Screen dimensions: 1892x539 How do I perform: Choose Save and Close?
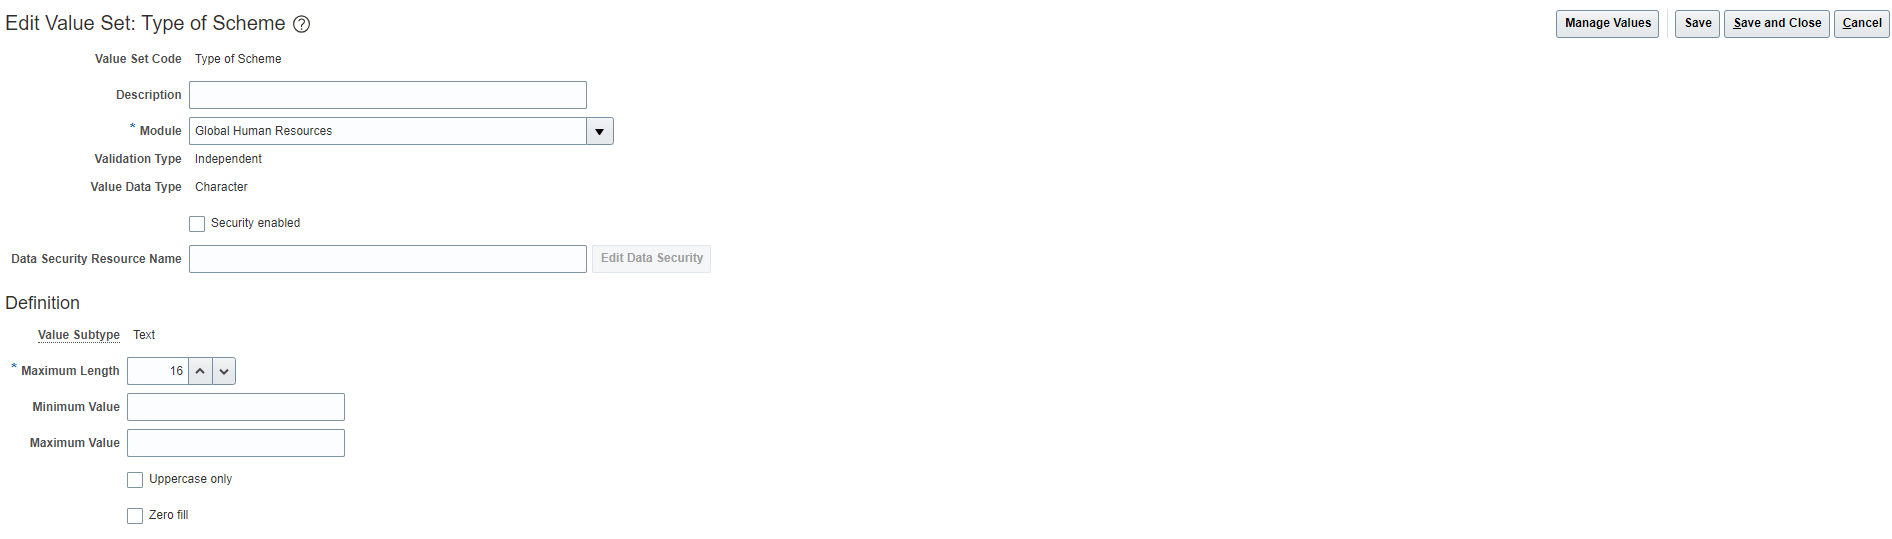tap(1776, 24)
